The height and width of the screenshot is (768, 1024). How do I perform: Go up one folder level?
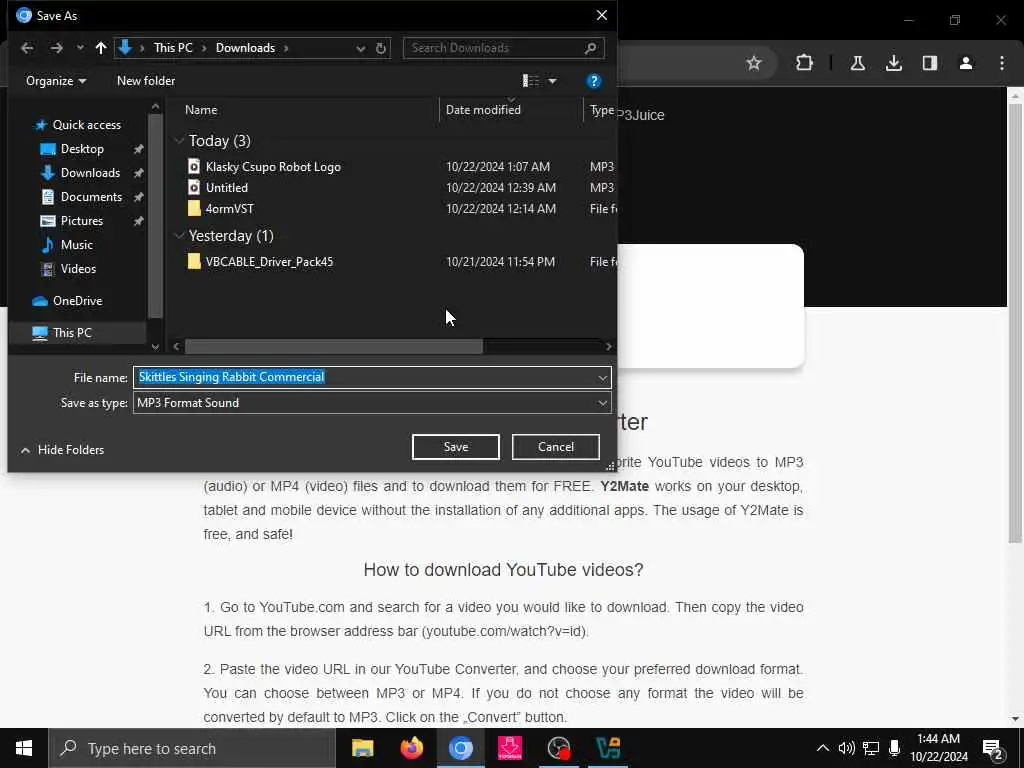pos(101,48)
